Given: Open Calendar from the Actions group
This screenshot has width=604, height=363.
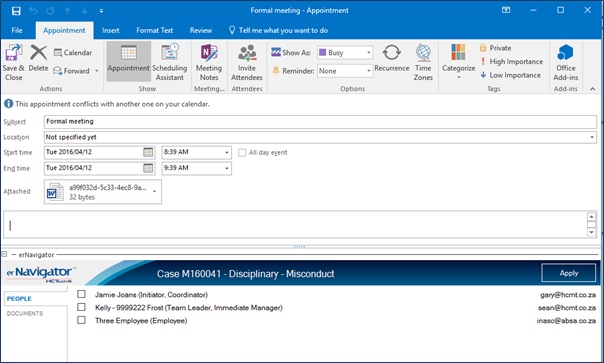Looking at the screenshot, I should pos(73,53).
